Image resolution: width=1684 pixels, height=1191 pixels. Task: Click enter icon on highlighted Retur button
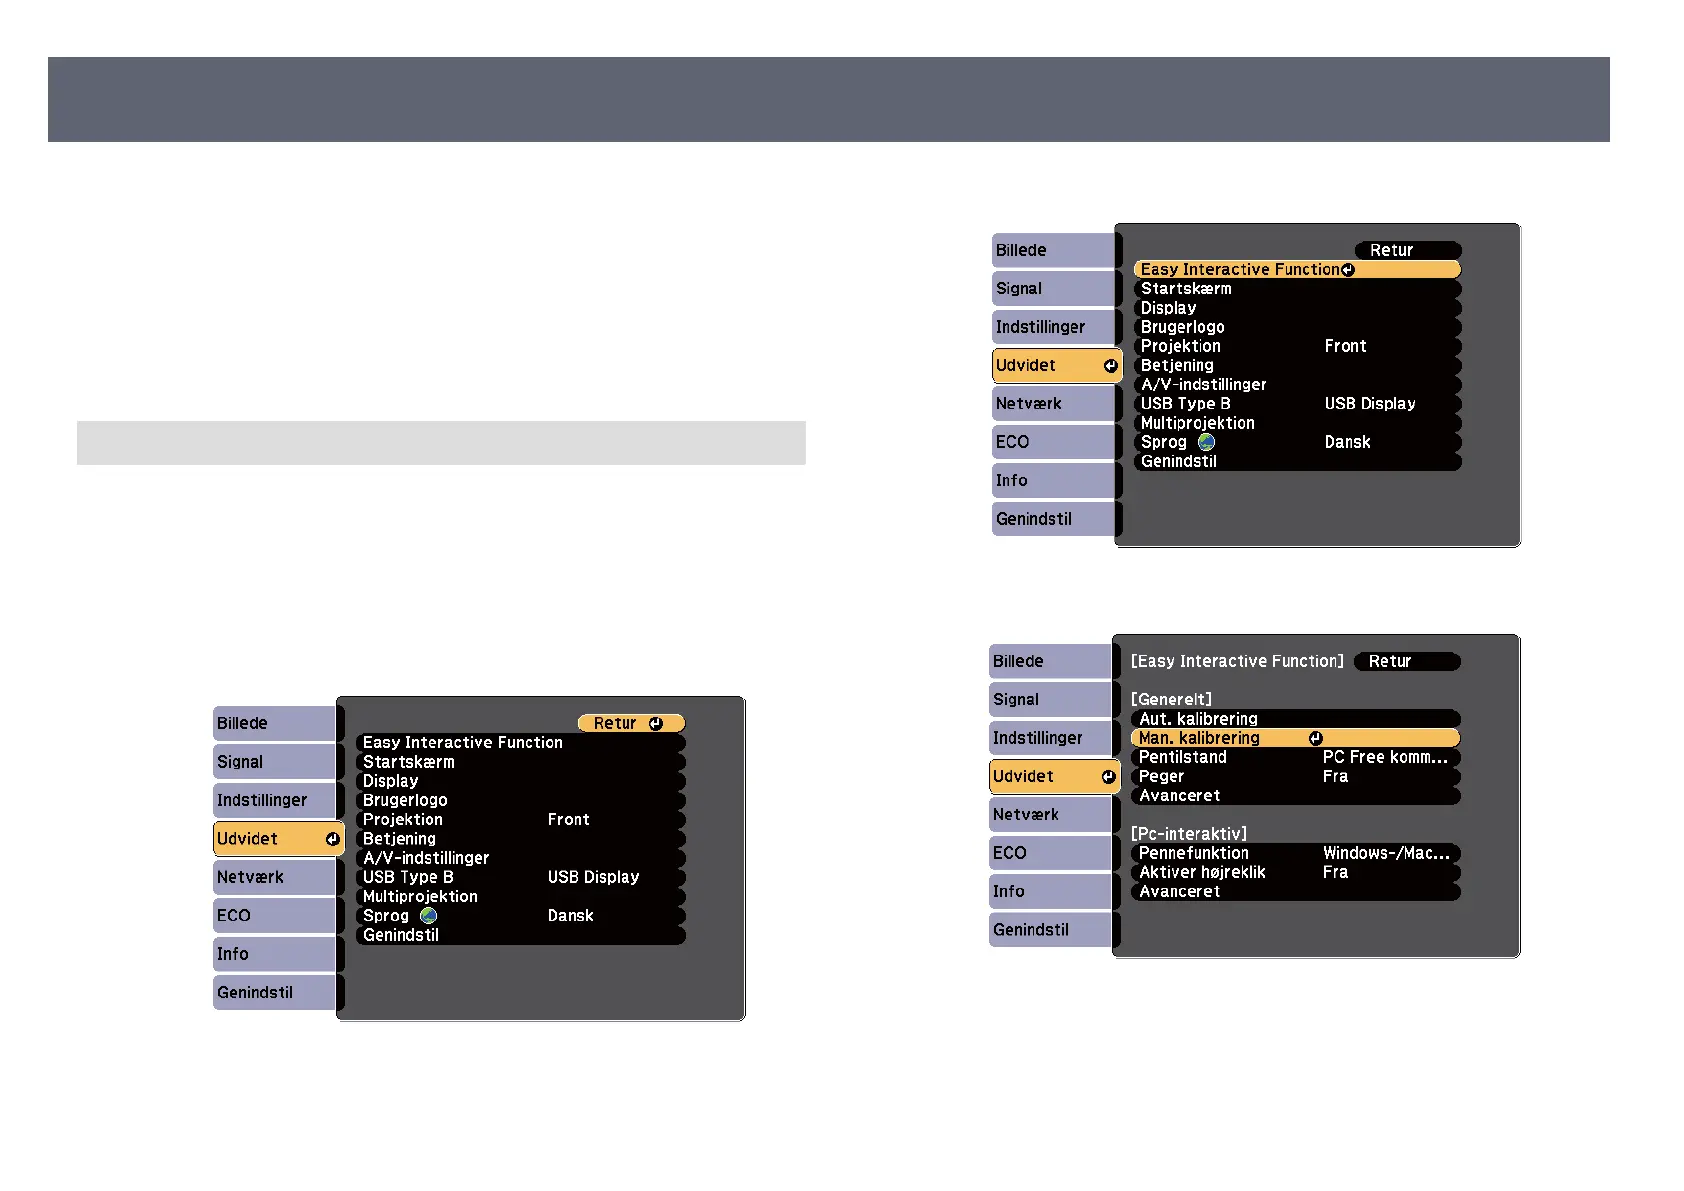656,724
